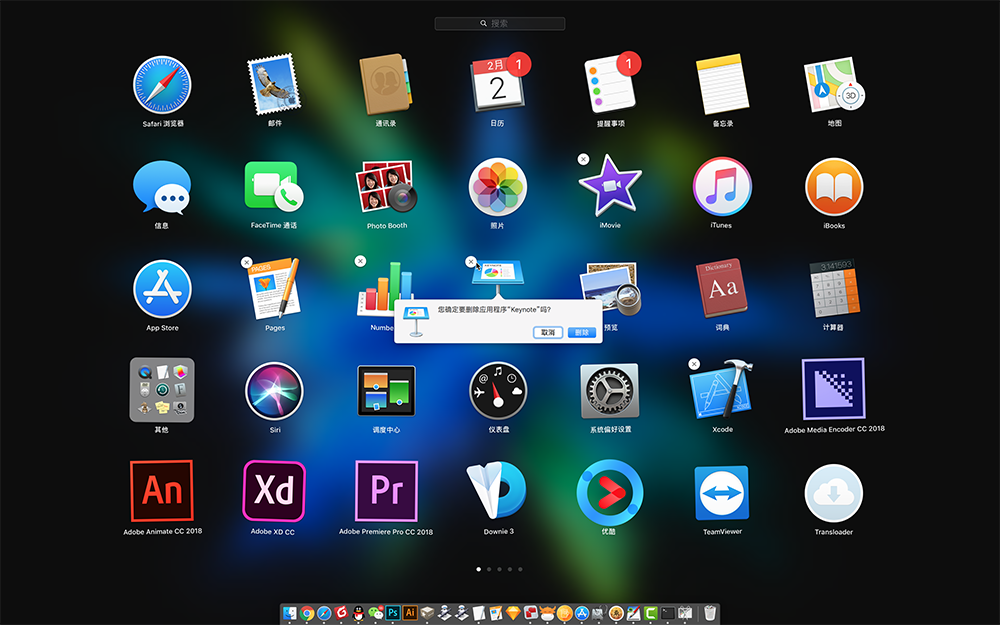Open WeChat in the Dock

376,613
